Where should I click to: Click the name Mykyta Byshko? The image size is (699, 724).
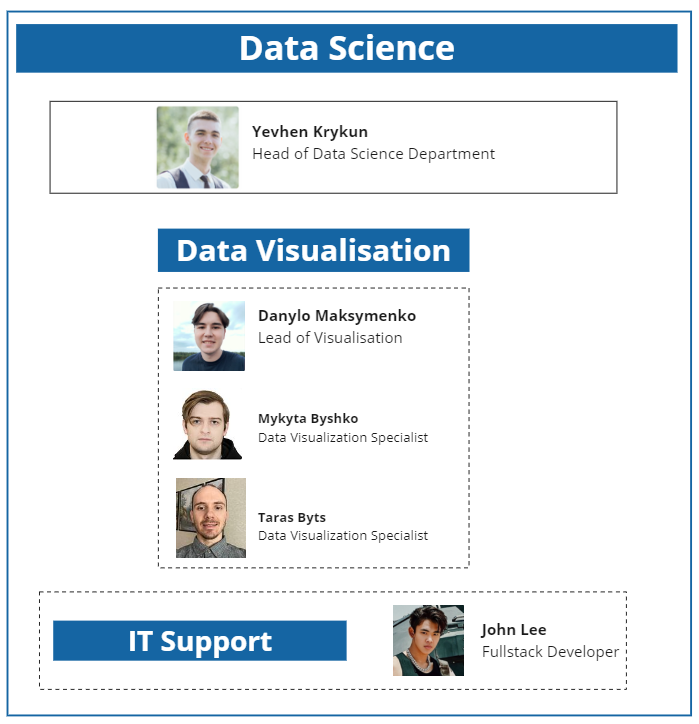308,419
